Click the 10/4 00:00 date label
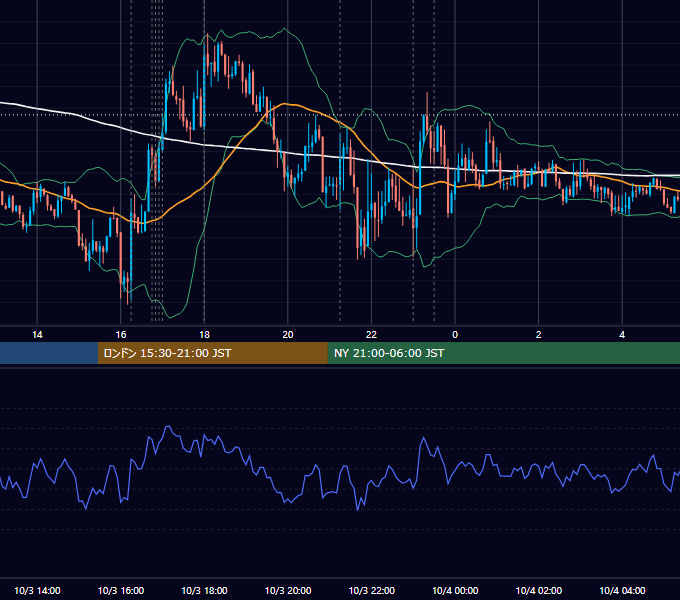The image size is (680, 600). tap(455, 590)
